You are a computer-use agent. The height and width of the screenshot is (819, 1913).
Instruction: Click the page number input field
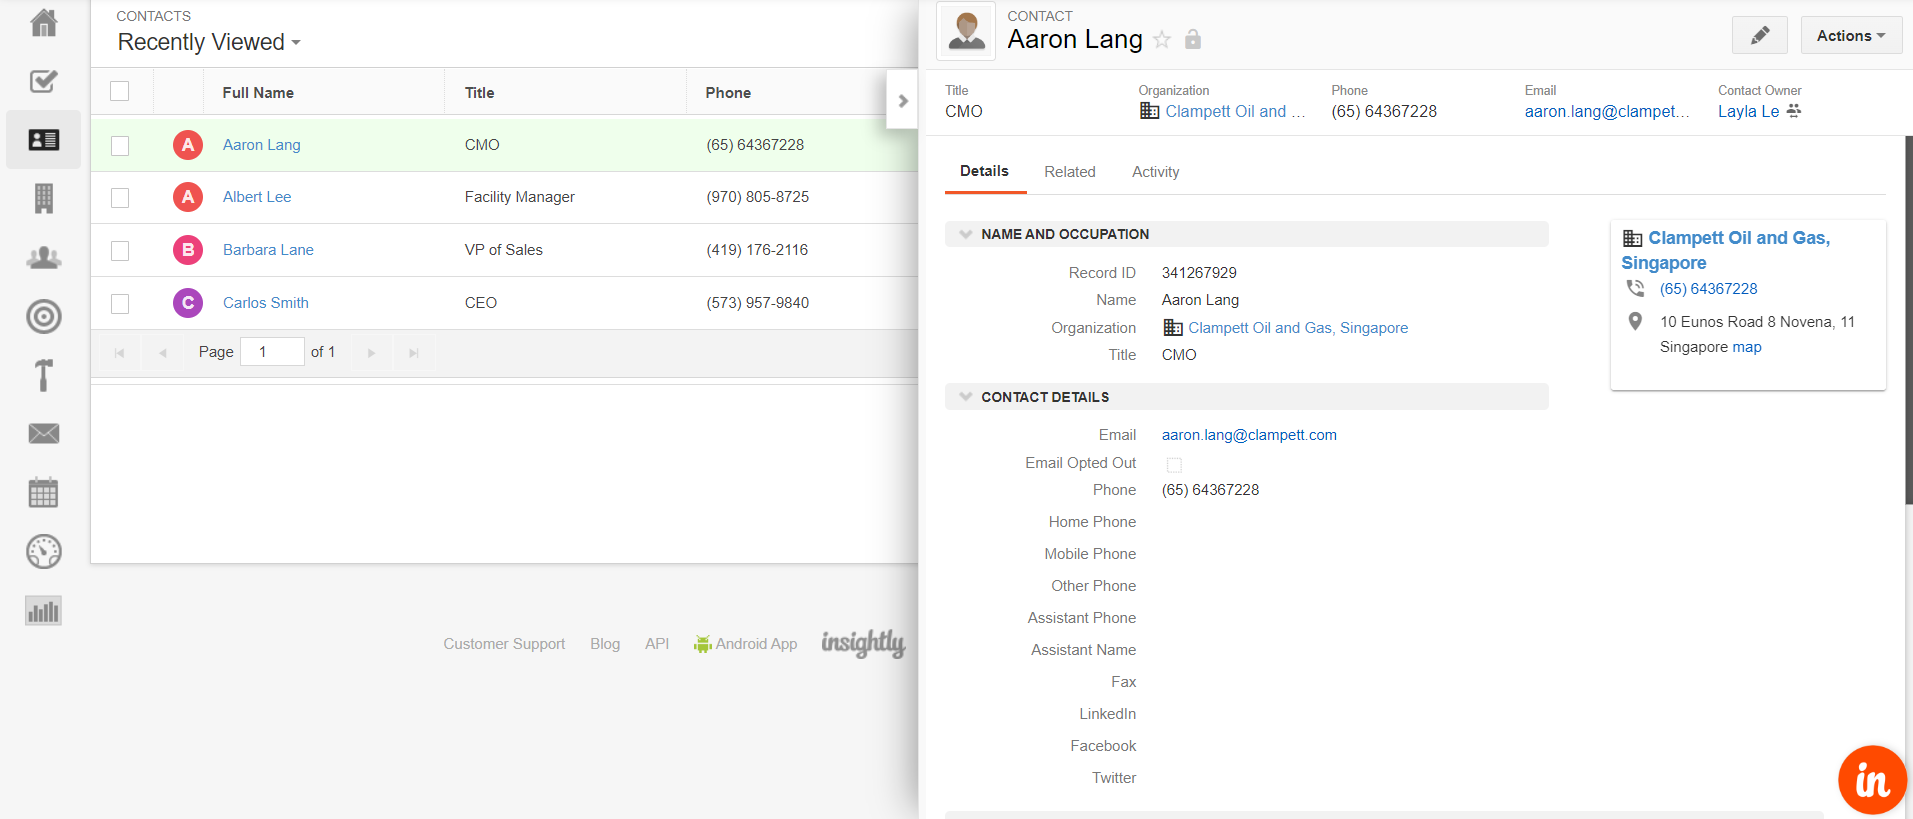(272, 352)
